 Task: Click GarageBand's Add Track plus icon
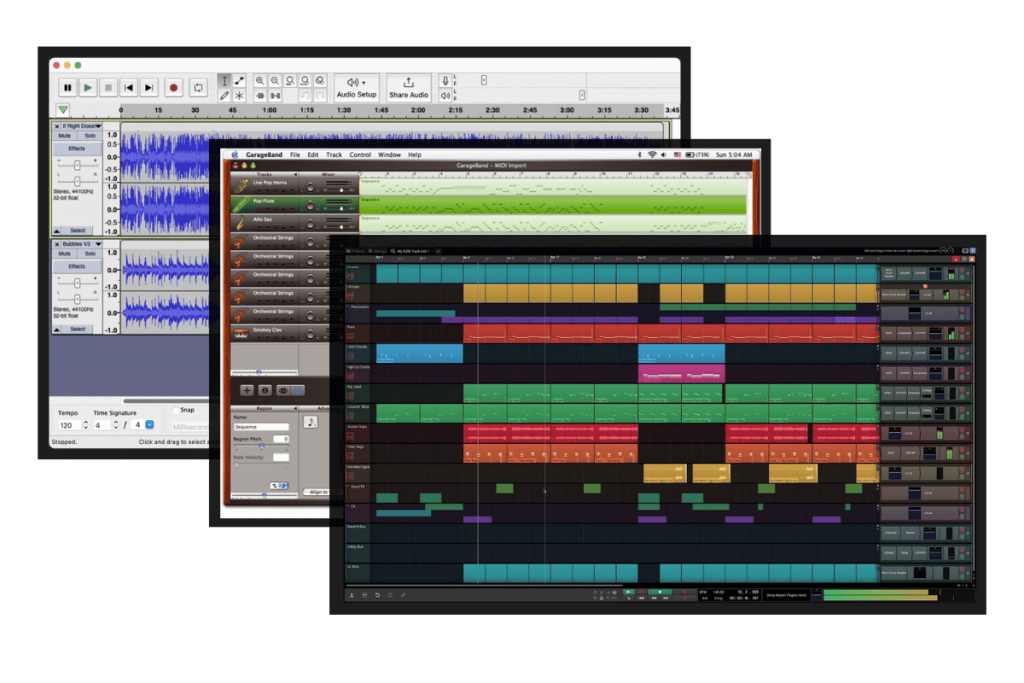246,390
